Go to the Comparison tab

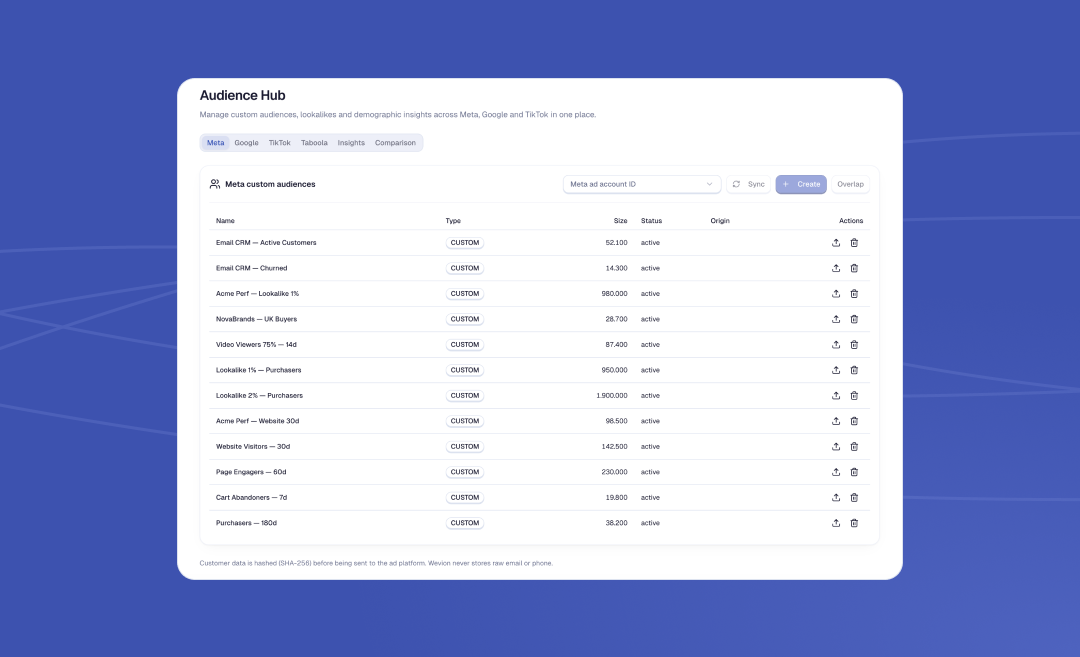(395, 143)
